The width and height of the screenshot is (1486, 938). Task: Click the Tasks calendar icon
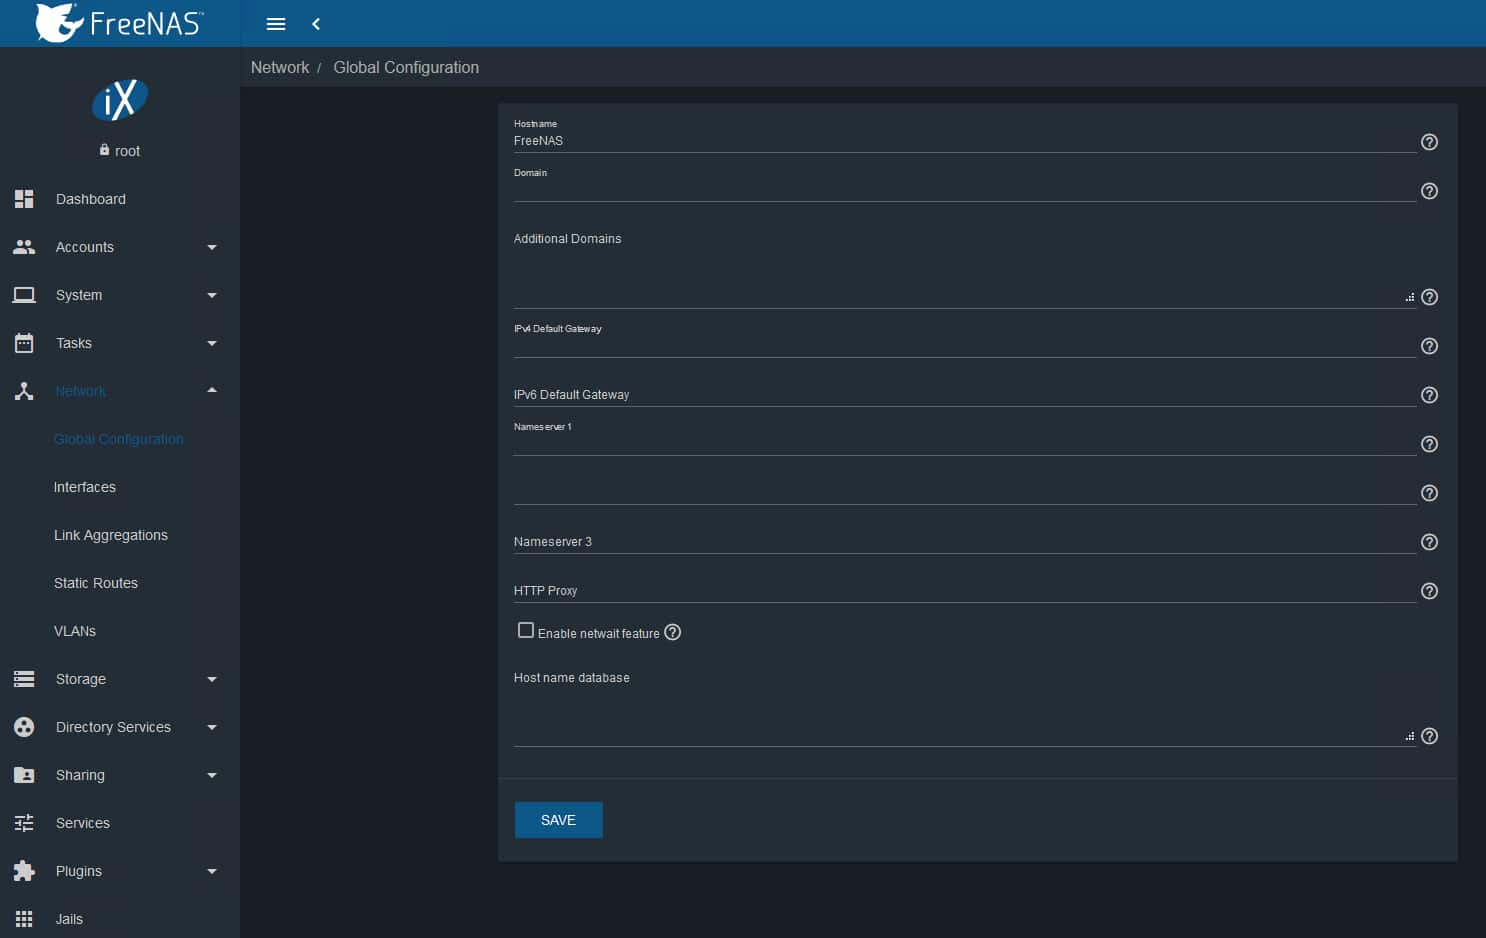point(24,343)
